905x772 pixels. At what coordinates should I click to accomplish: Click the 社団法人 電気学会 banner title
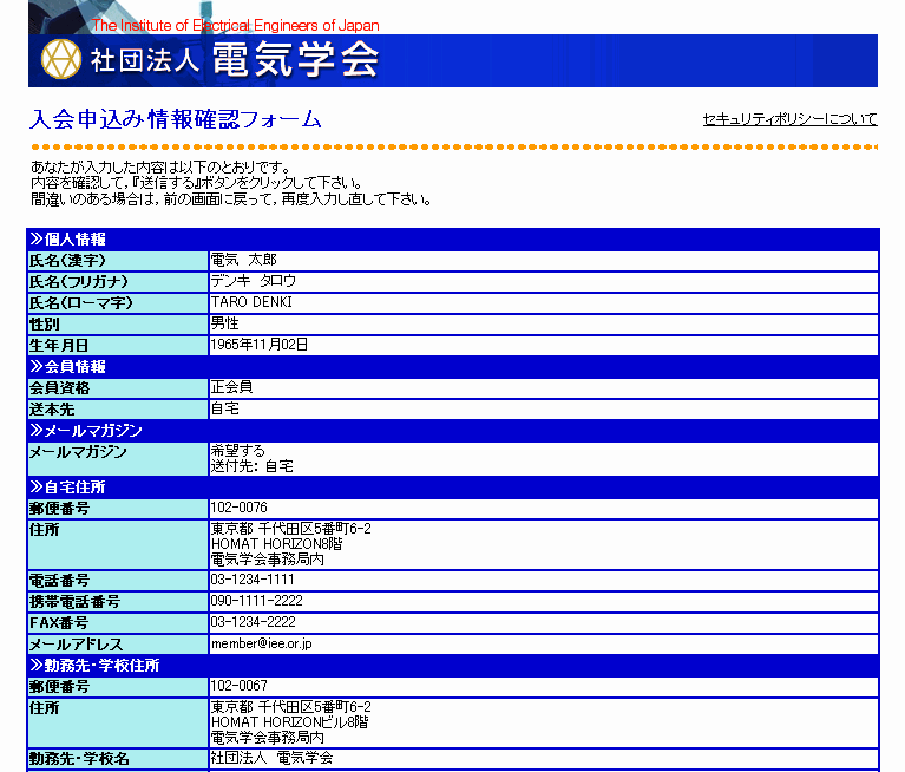tap(234, 61)
